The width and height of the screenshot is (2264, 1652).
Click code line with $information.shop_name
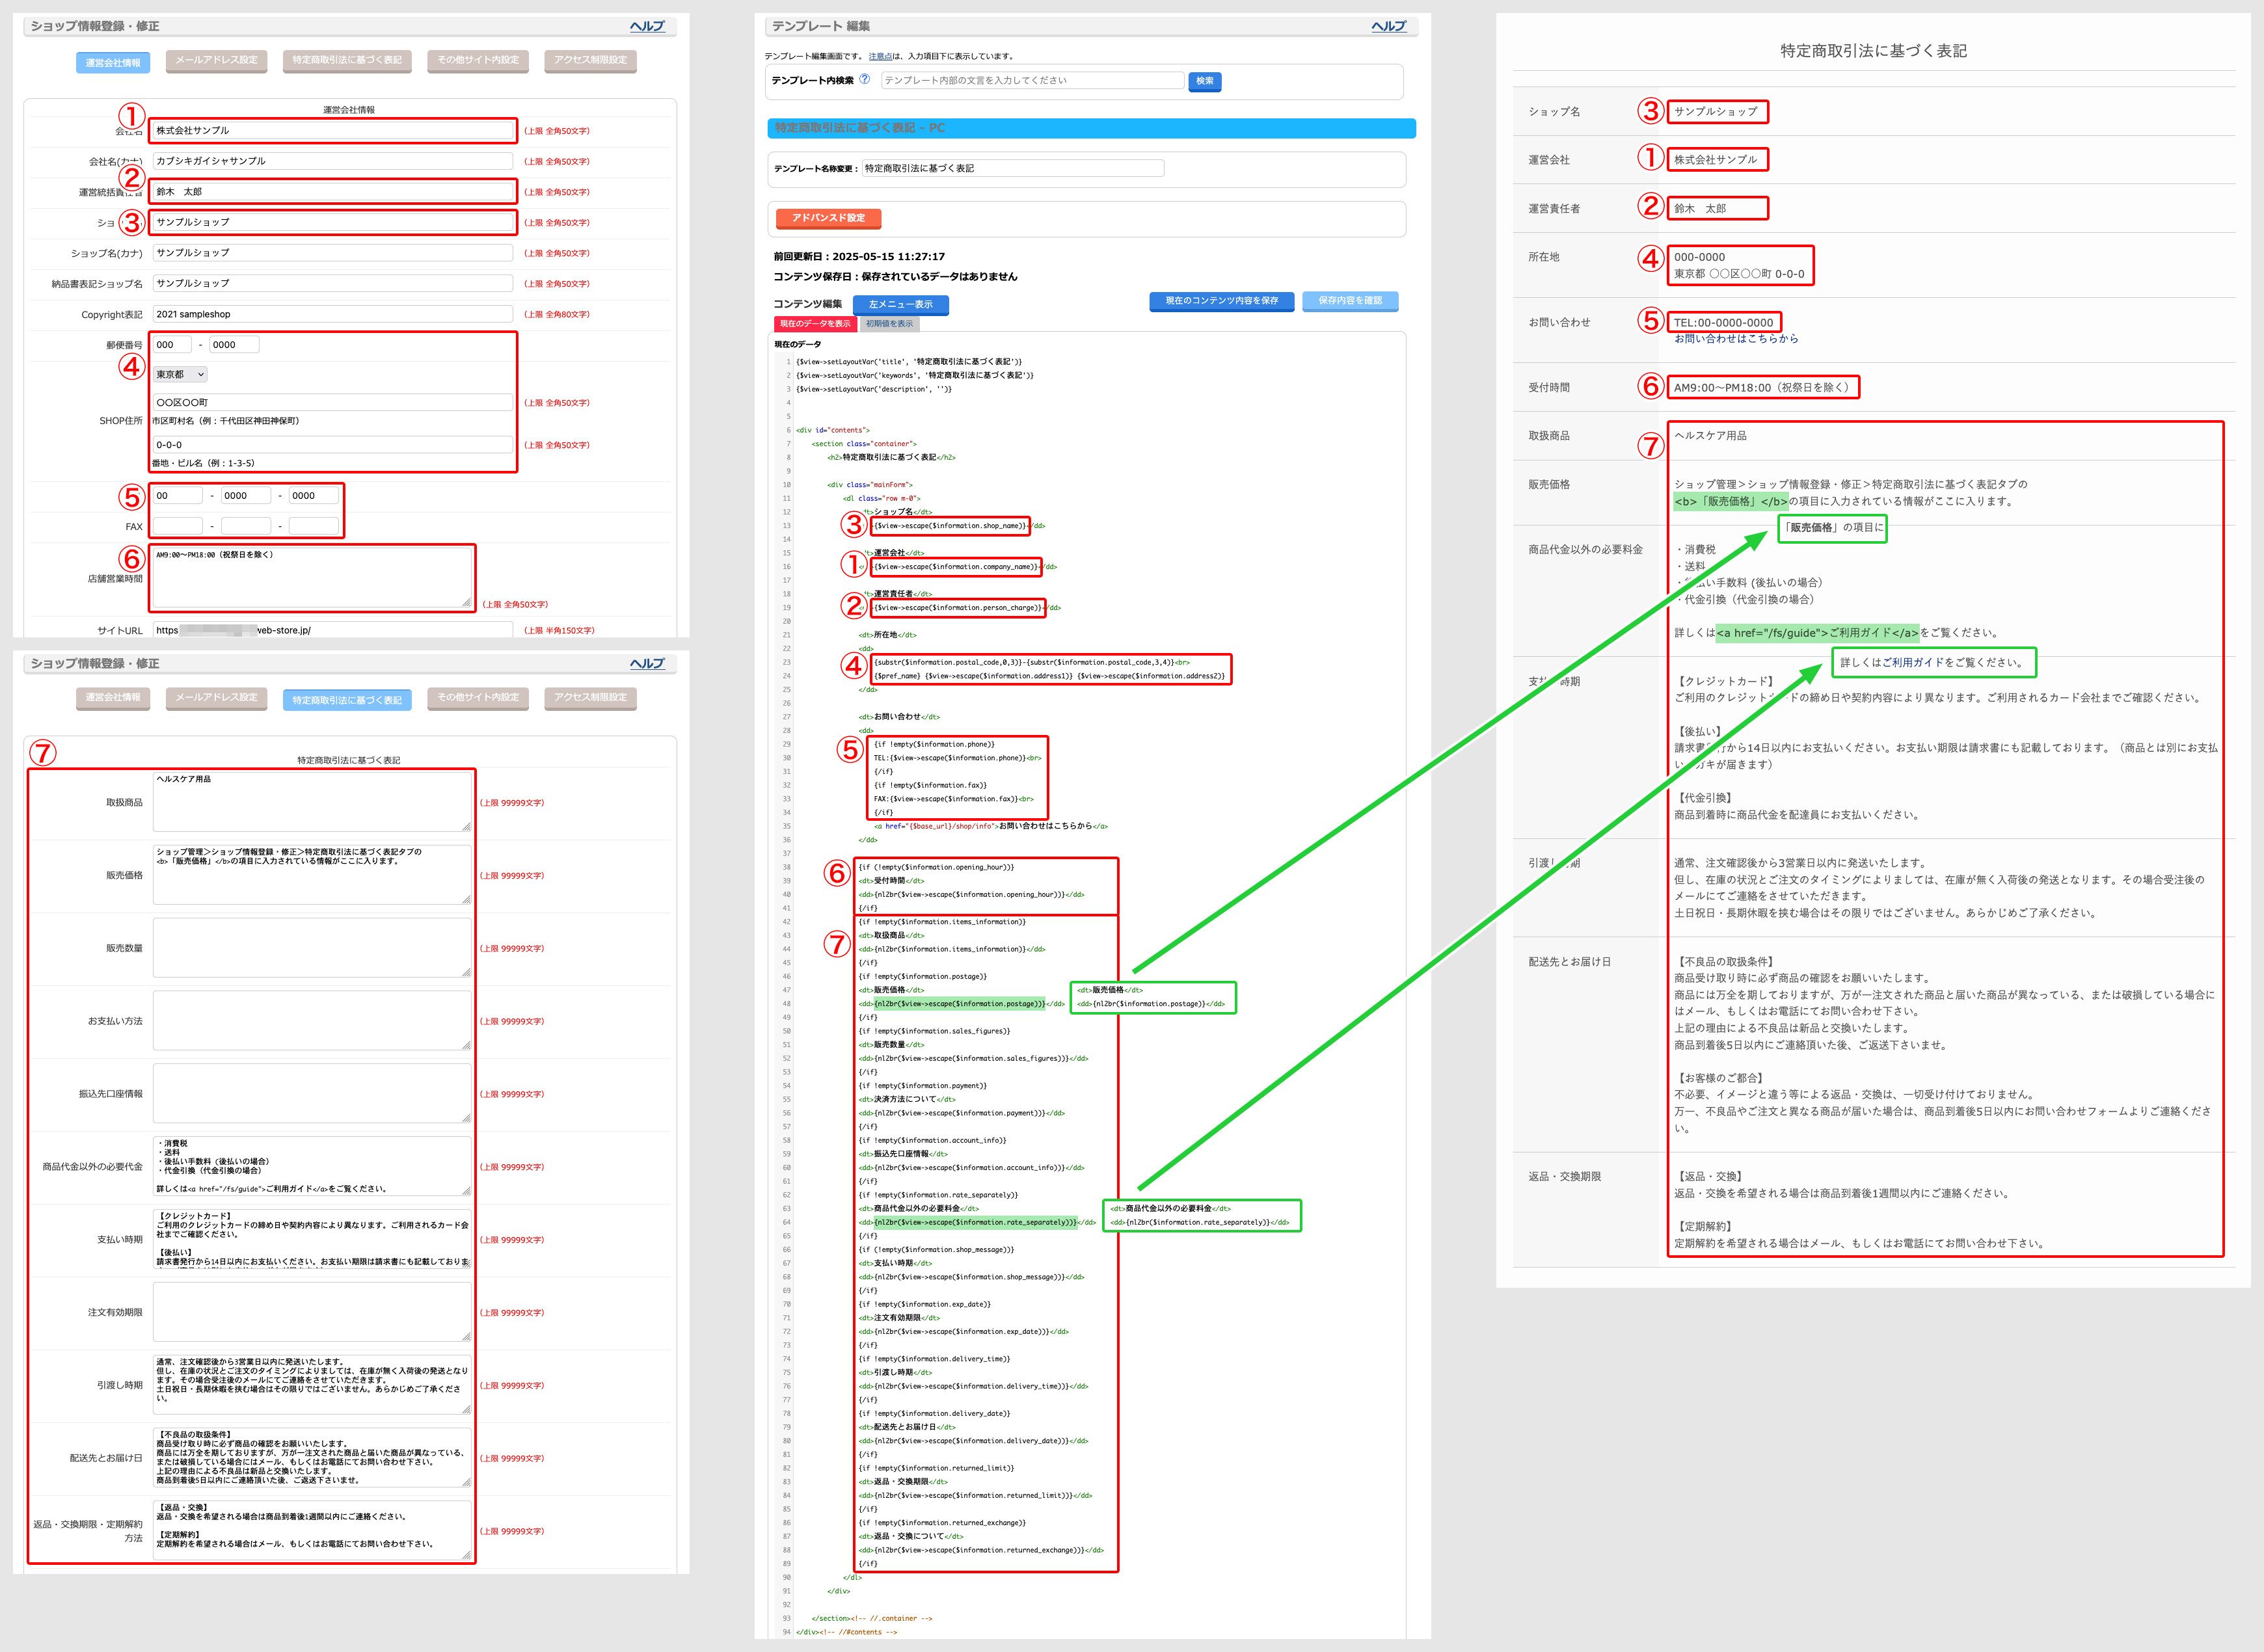point(951,526)
